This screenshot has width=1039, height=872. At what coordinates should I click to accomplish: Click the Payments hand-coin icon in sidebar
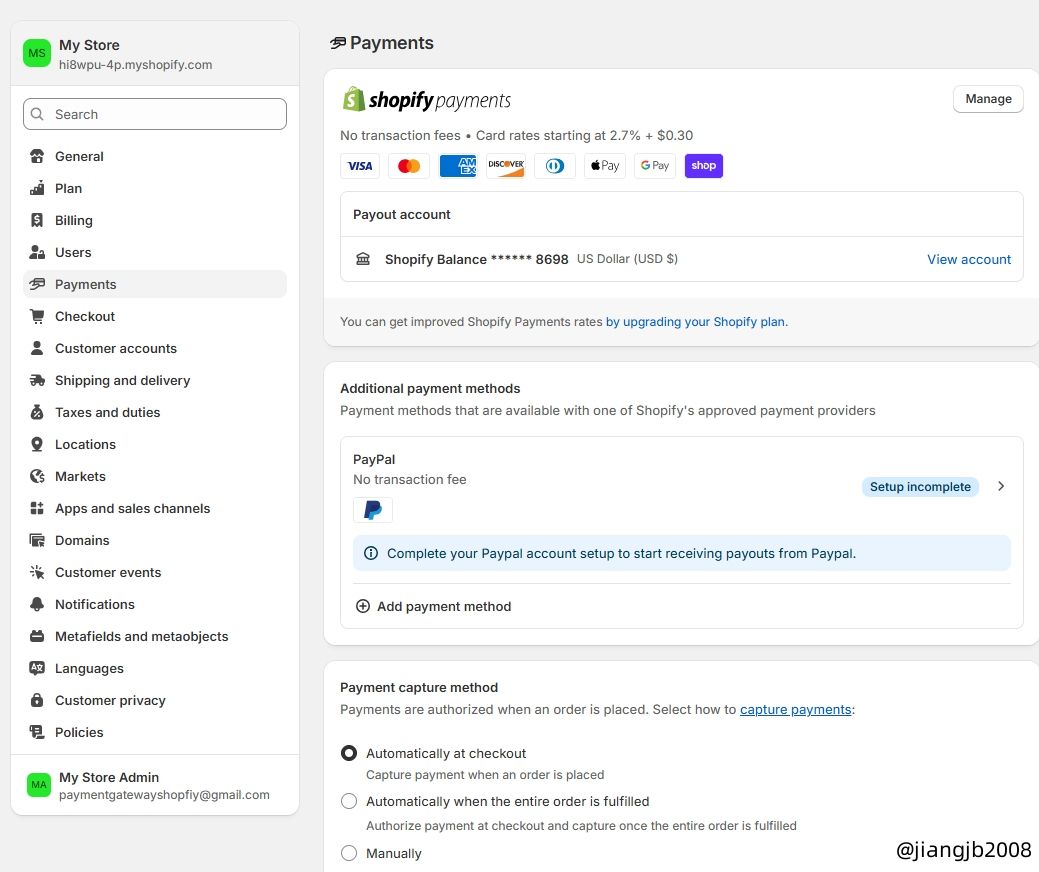37,284
